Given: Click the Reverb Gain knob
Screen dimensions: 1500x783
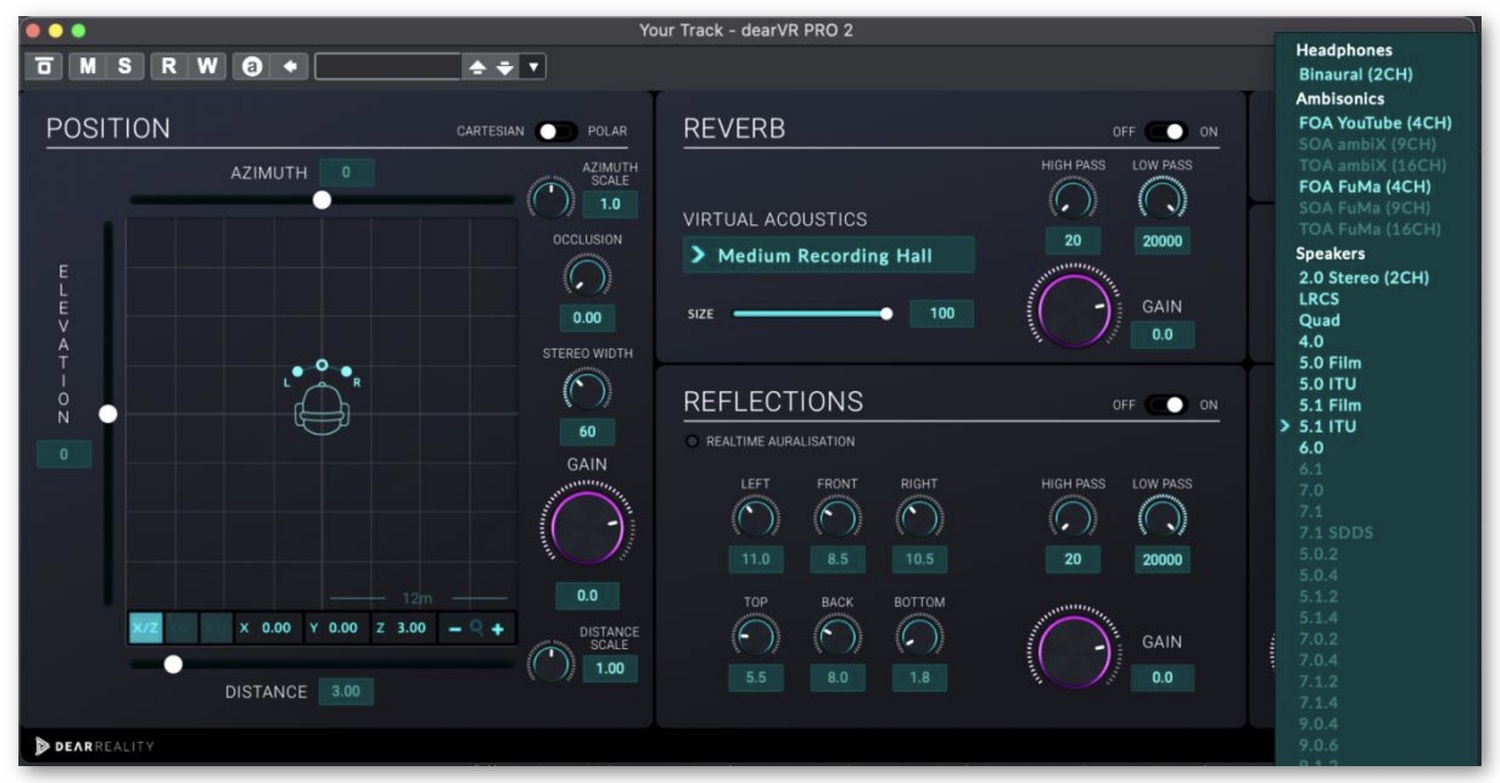Looking at the screenshot, I should [1074, 311].
